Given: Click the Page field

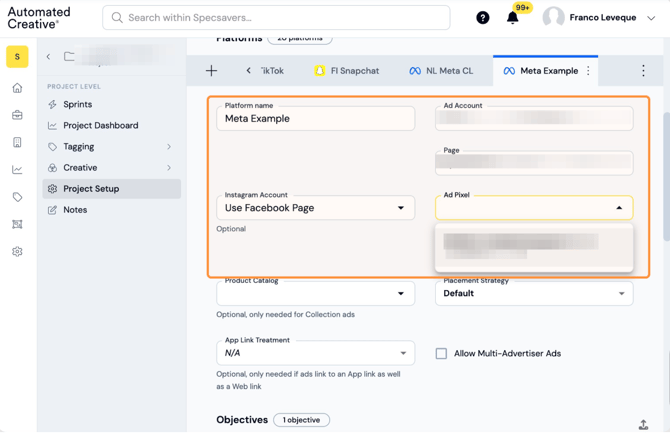Looking at the screenshot, I should point(534,162).
